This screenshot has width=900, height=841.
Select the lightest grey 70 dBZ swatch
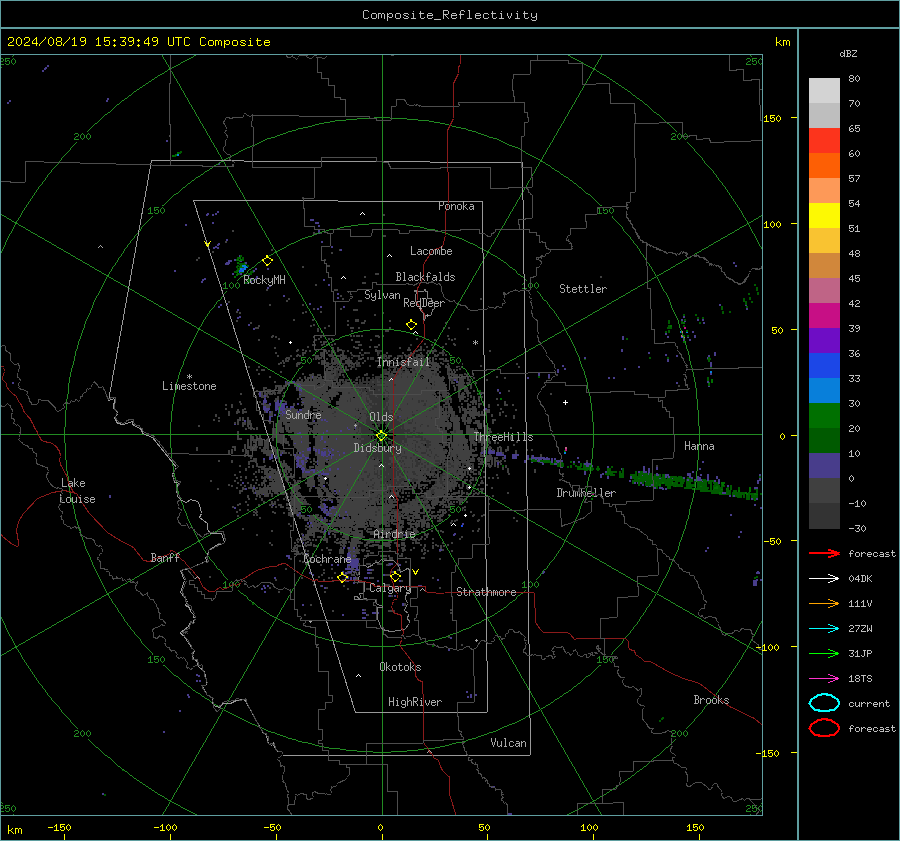[x=824, y=90]
